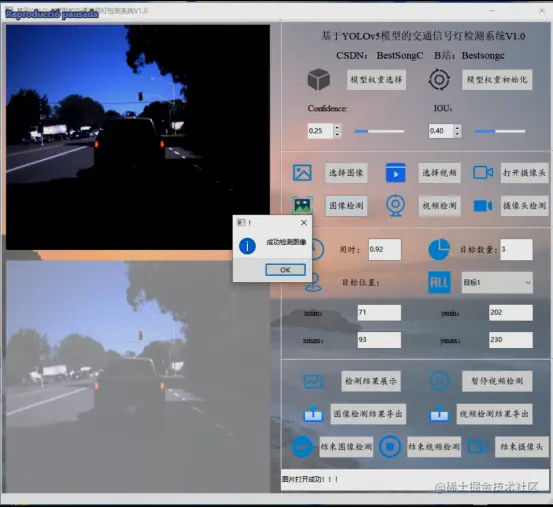This screenshot has width=553, height=508.
Task: Click the crossed-out camera icon beside 结束摄像头
Action: 478,447
